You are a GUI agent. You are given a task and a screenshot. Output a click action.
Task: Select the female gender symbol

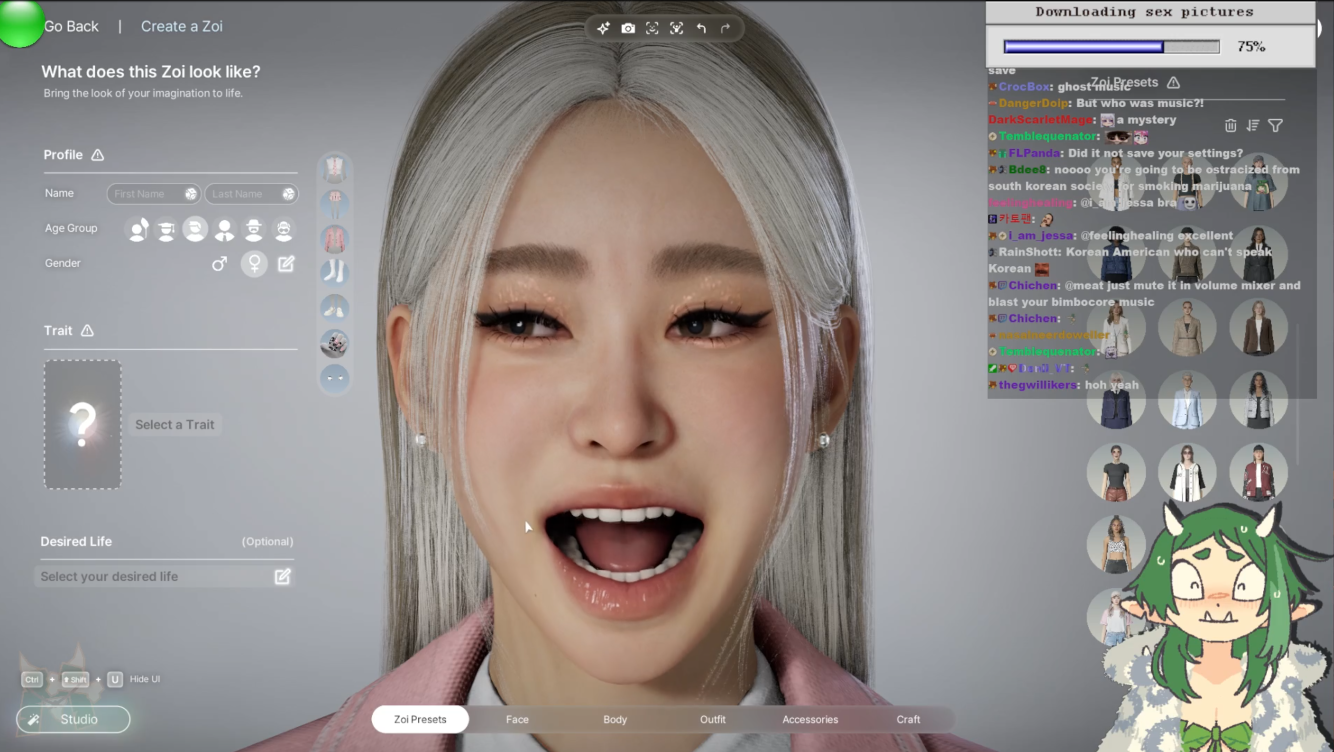pyautogui.click(x=254, y=264)
